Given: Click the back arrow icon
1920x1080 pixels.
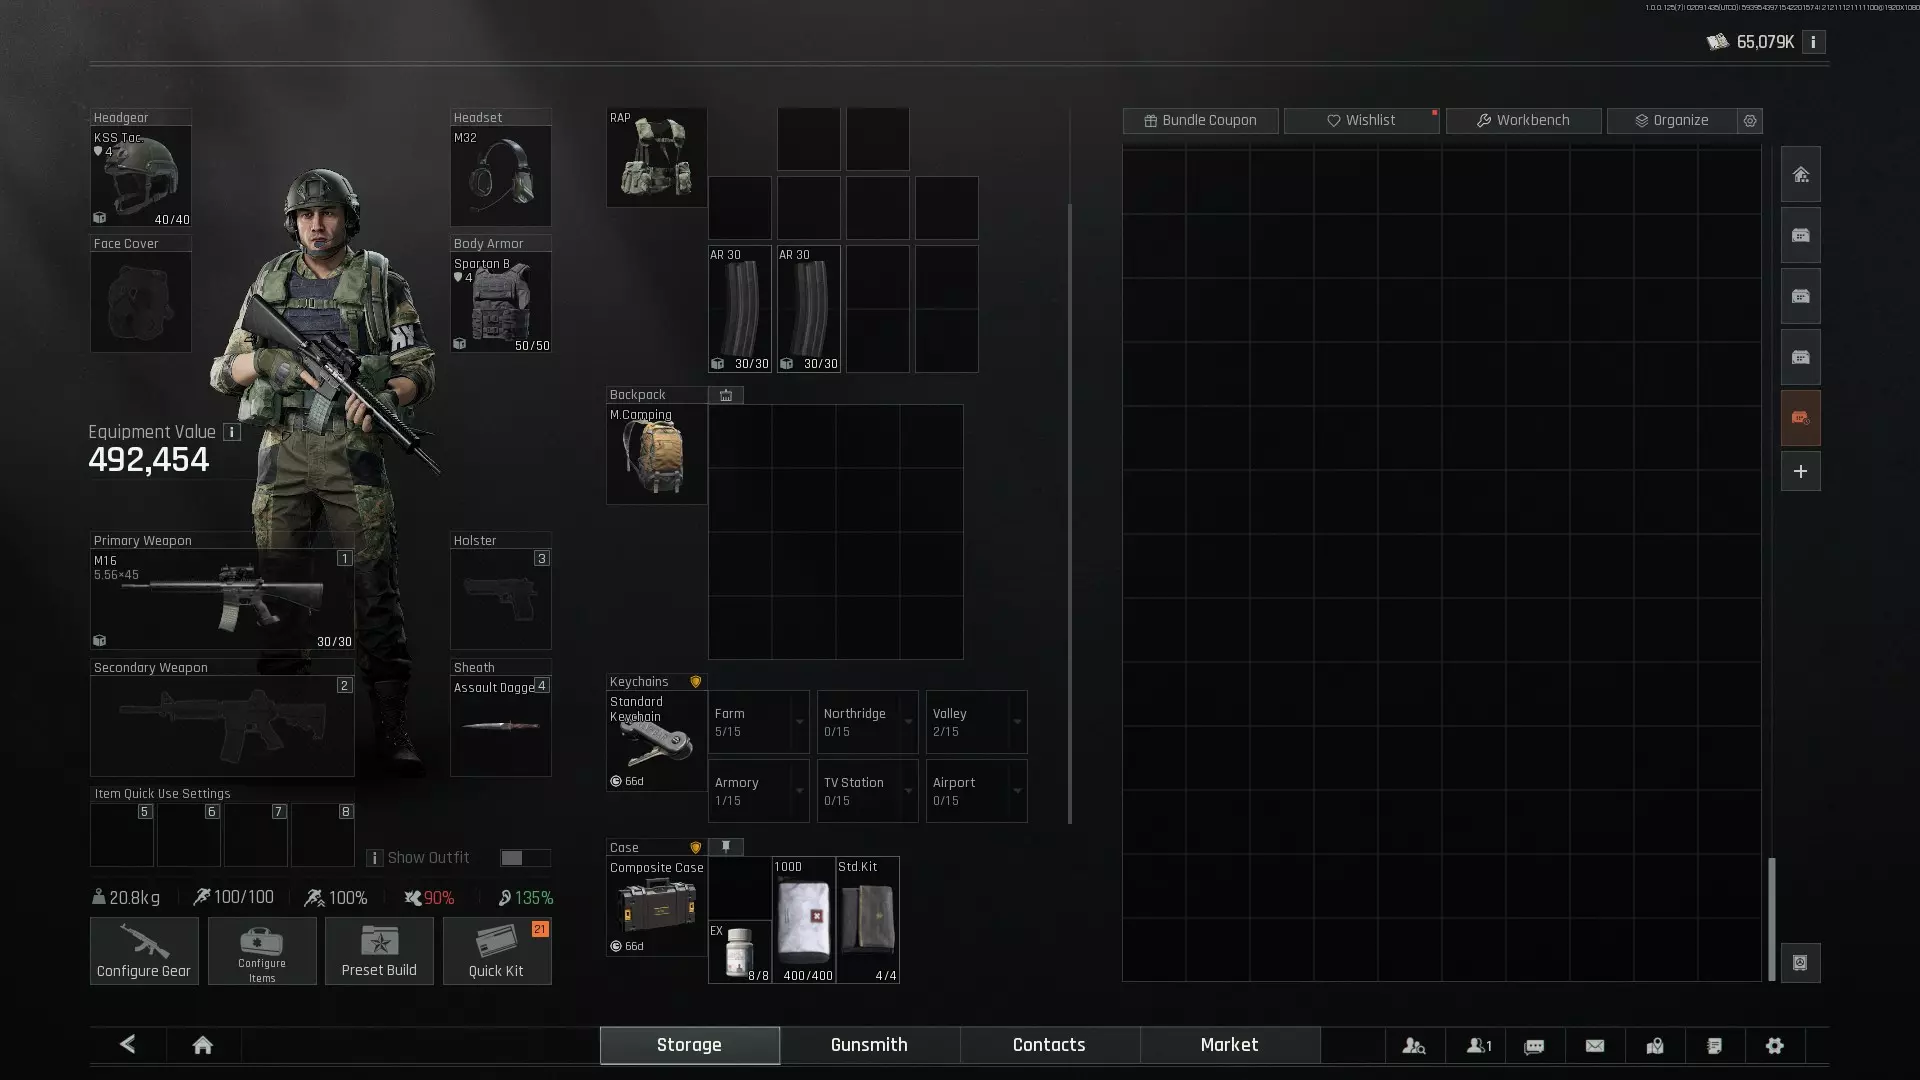Looking at the screenshot, I should (x=127, y=1044).
